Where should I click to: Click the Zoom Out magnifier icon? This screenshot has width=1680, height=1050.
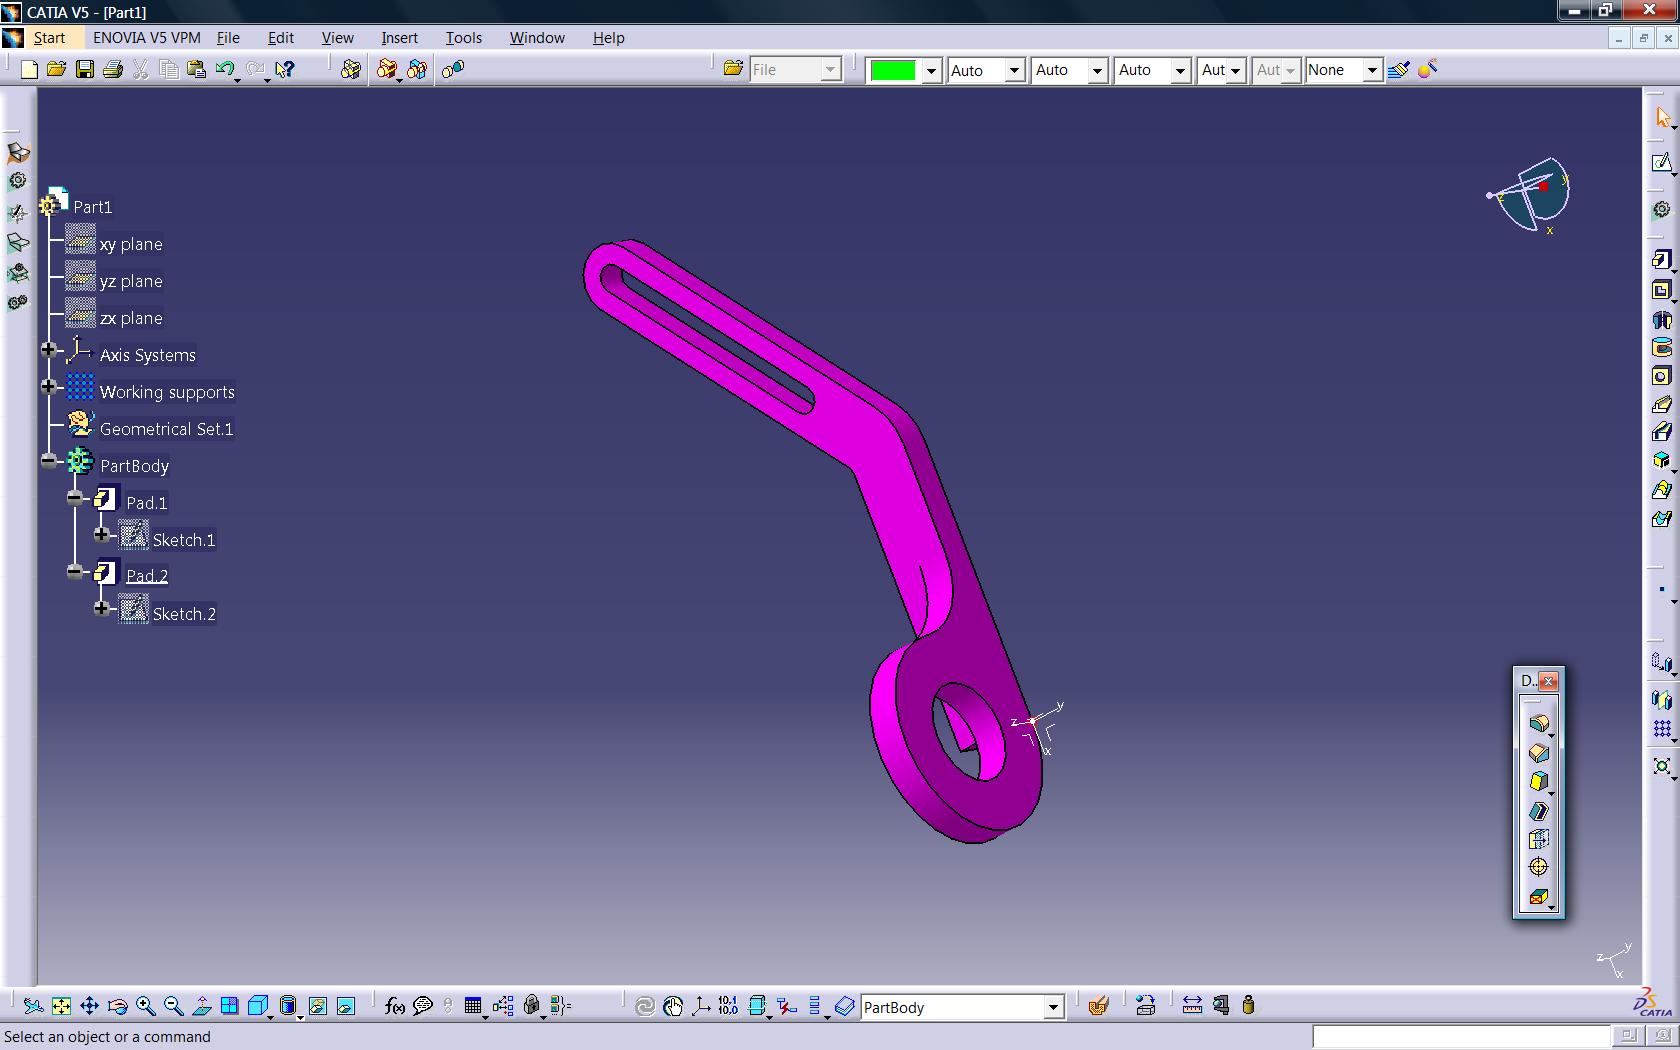[x=173, y=1006]
